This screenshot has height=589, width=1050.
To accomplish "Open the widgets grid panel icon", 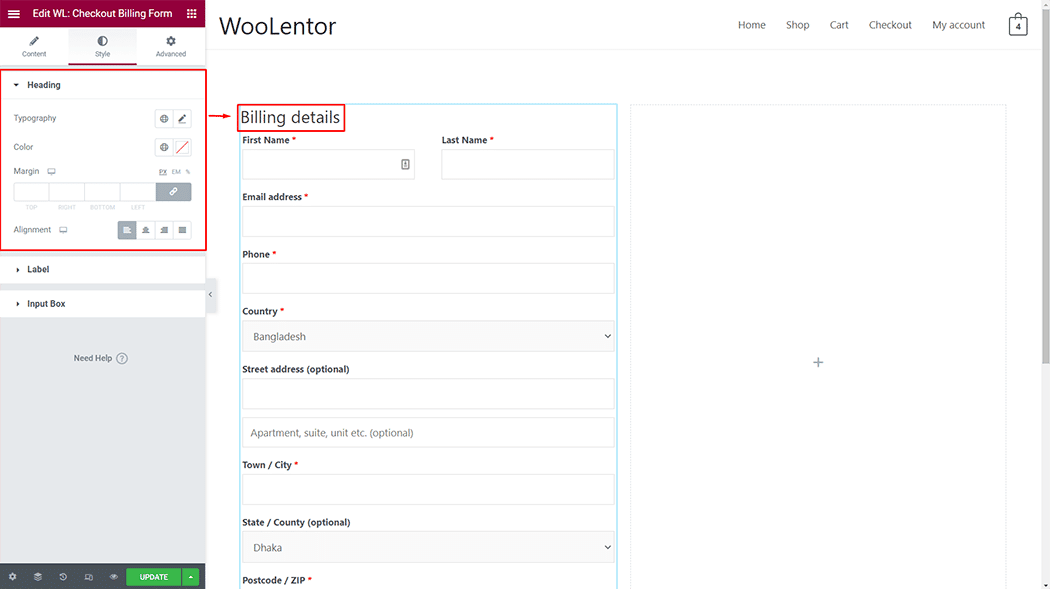I will click(192, 13).
